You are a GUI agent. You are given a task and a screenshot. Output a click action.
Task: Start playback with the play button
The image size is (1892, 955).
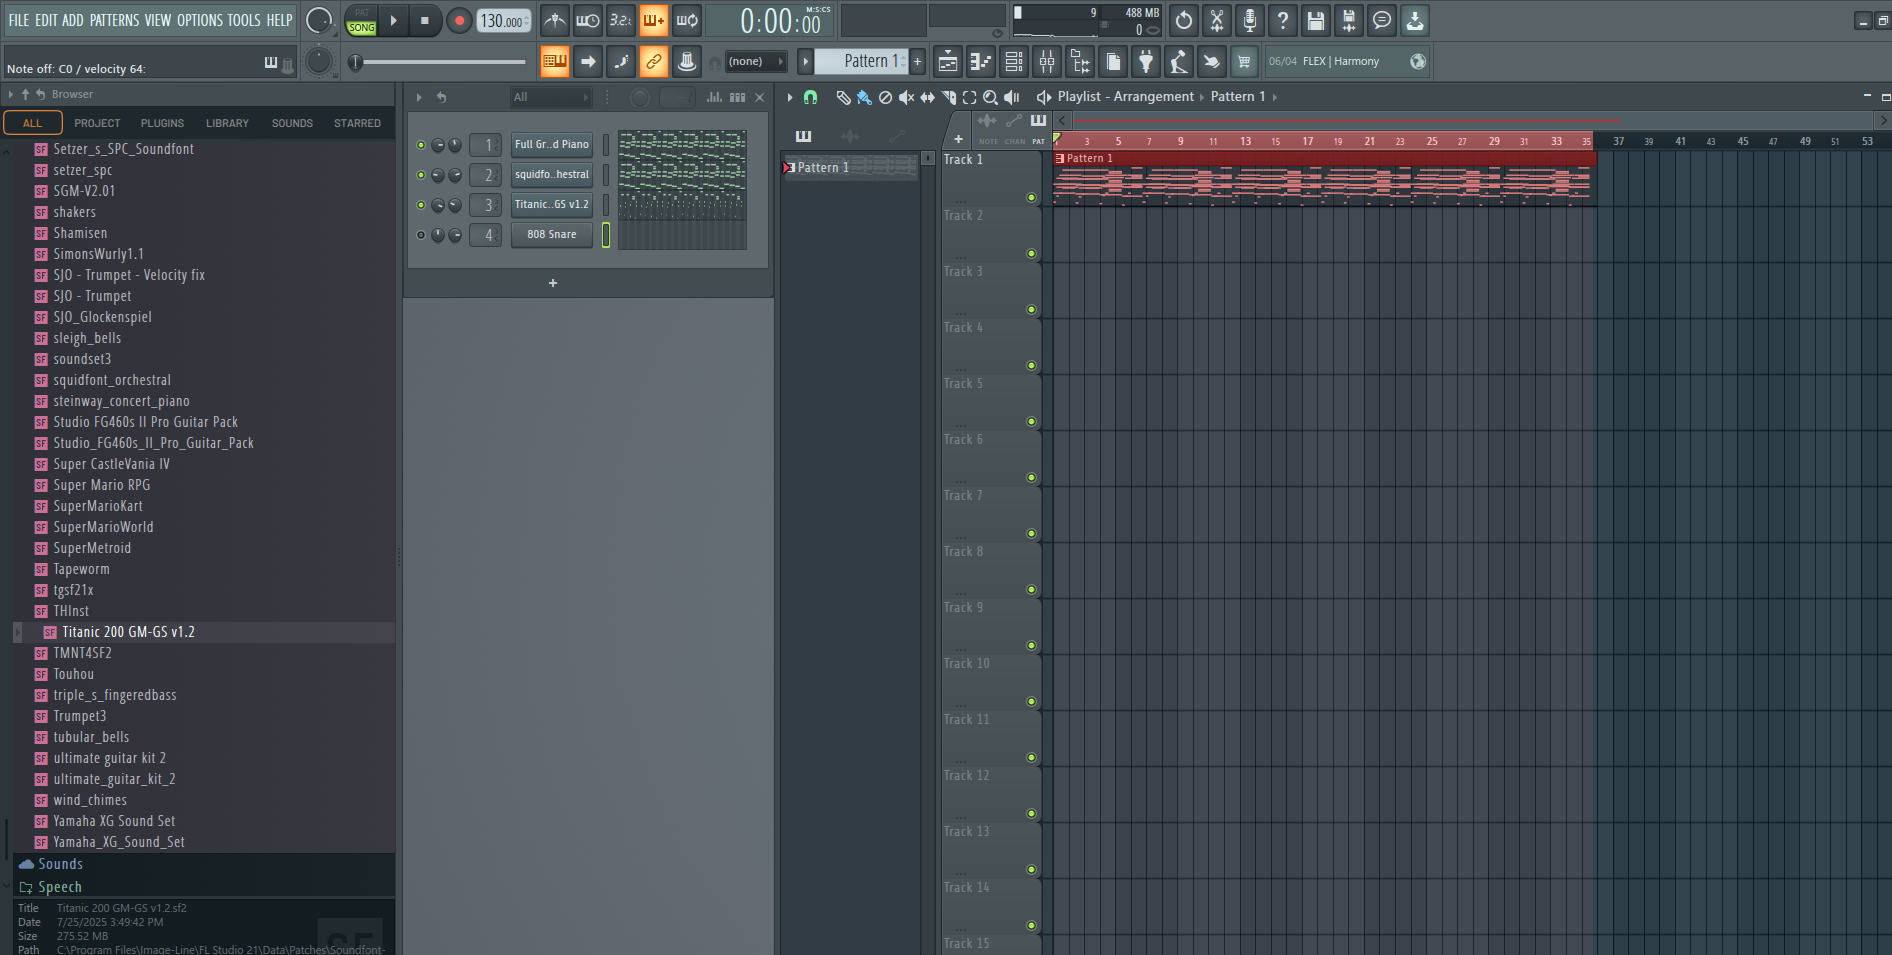coord(393,20)
